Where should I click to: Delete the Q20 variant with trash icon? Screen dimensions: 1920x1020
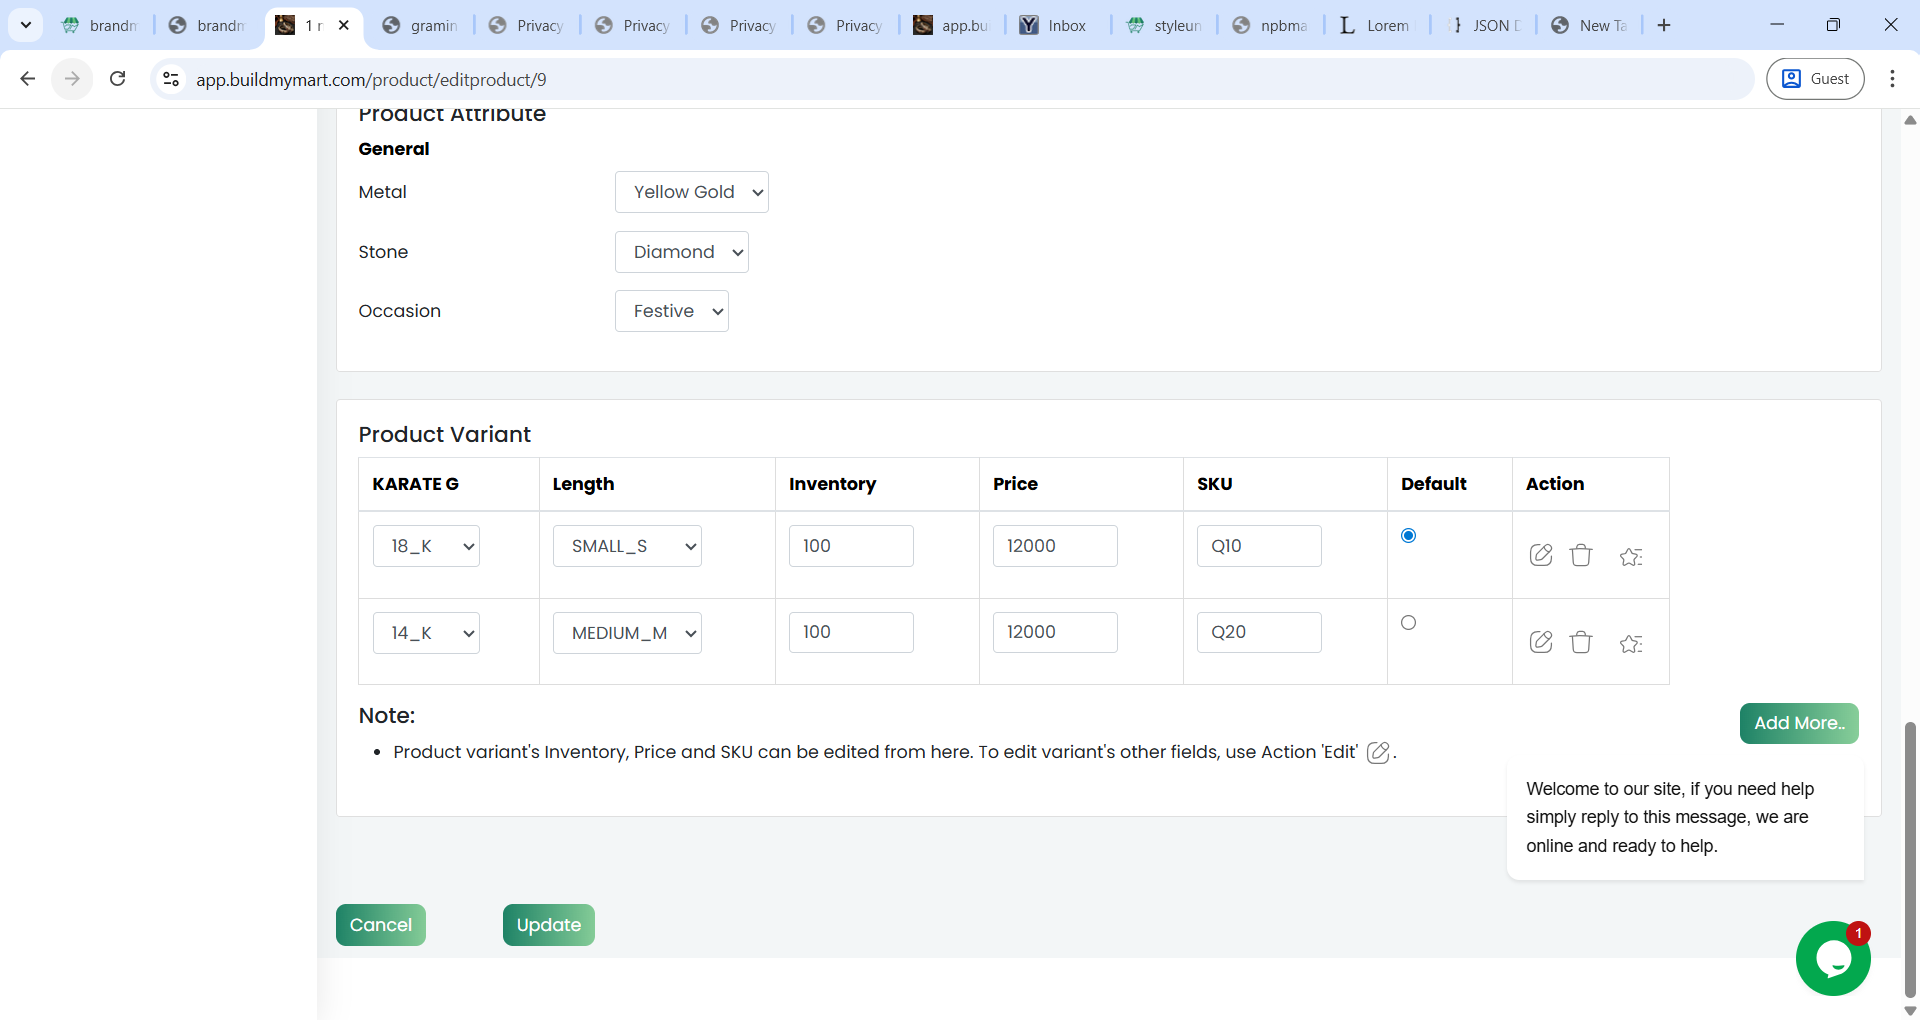pos(1581,642)
